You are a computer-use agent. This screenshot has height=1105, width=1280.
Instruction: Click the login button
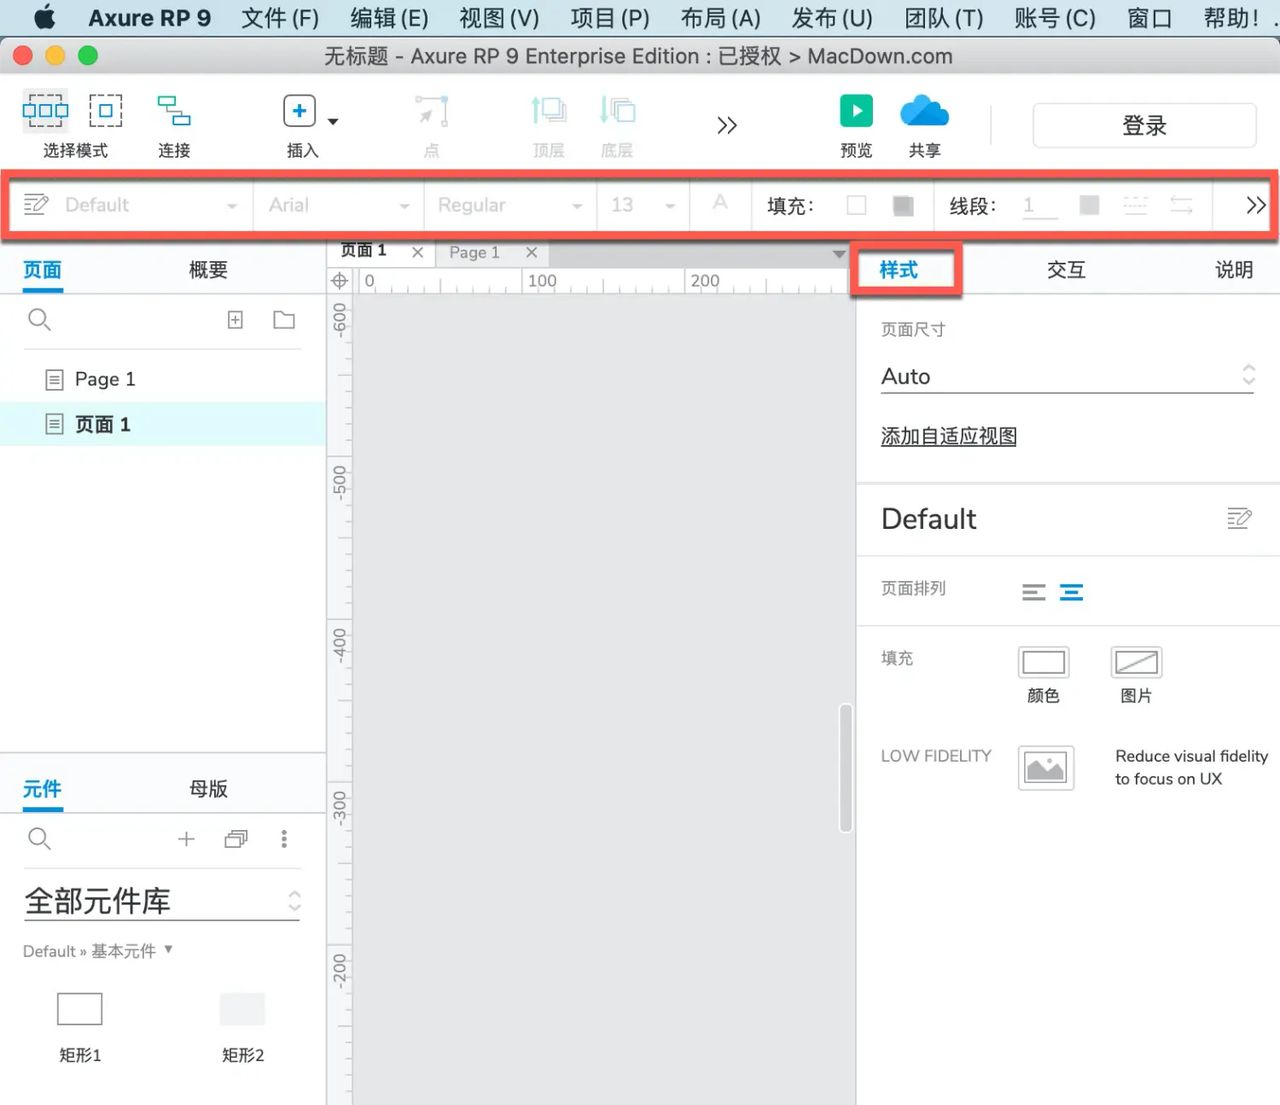tap(1144, 125)
